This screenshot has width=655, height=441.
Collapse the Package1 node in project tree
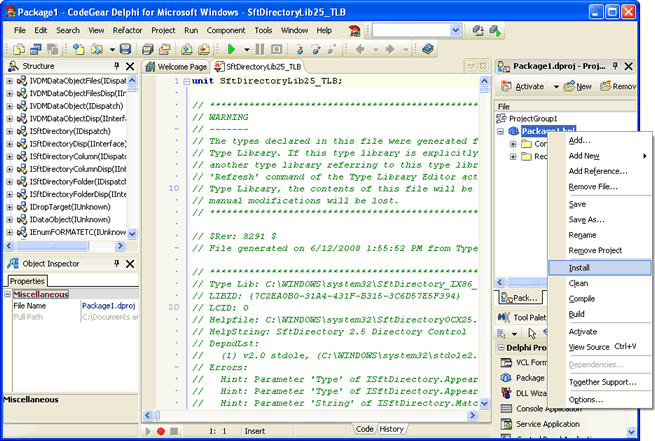(500, 131)
